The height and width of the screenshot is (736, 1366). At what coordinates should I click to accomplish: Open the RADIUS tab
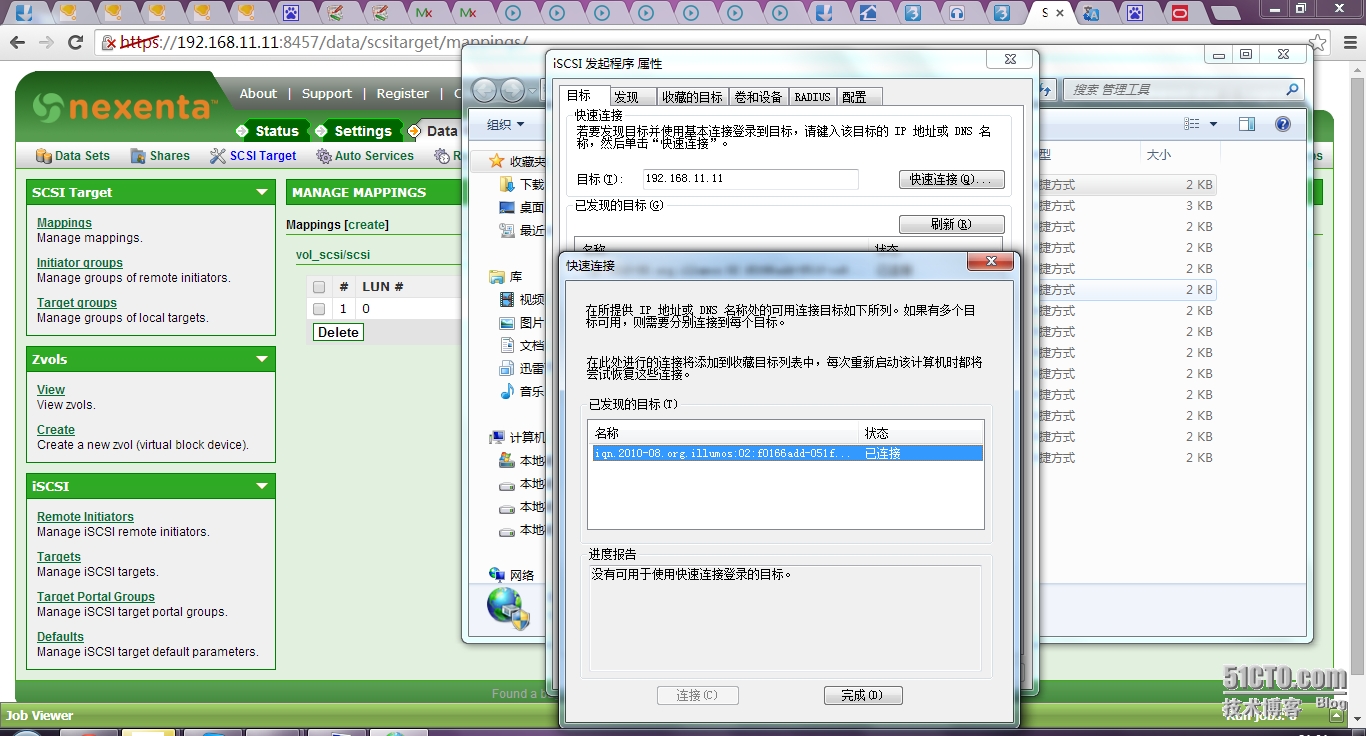[x=812, y=97]
